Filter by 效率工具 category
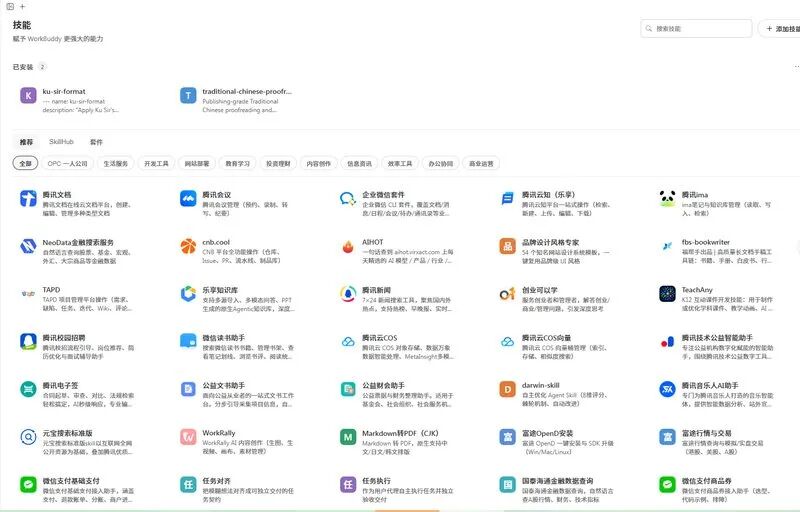Image resolution: width=800 pixels, height=512 pixels. (x=400, y=164)
